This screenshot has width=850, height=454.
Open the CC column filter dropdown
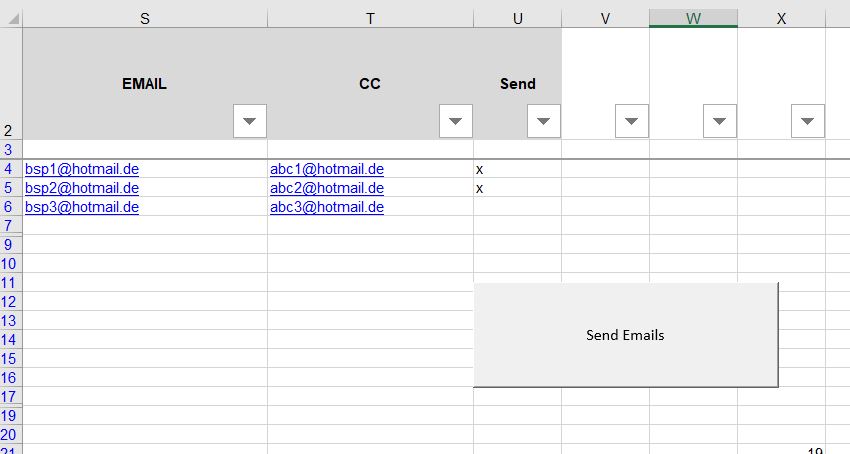(x=456, y=121)
